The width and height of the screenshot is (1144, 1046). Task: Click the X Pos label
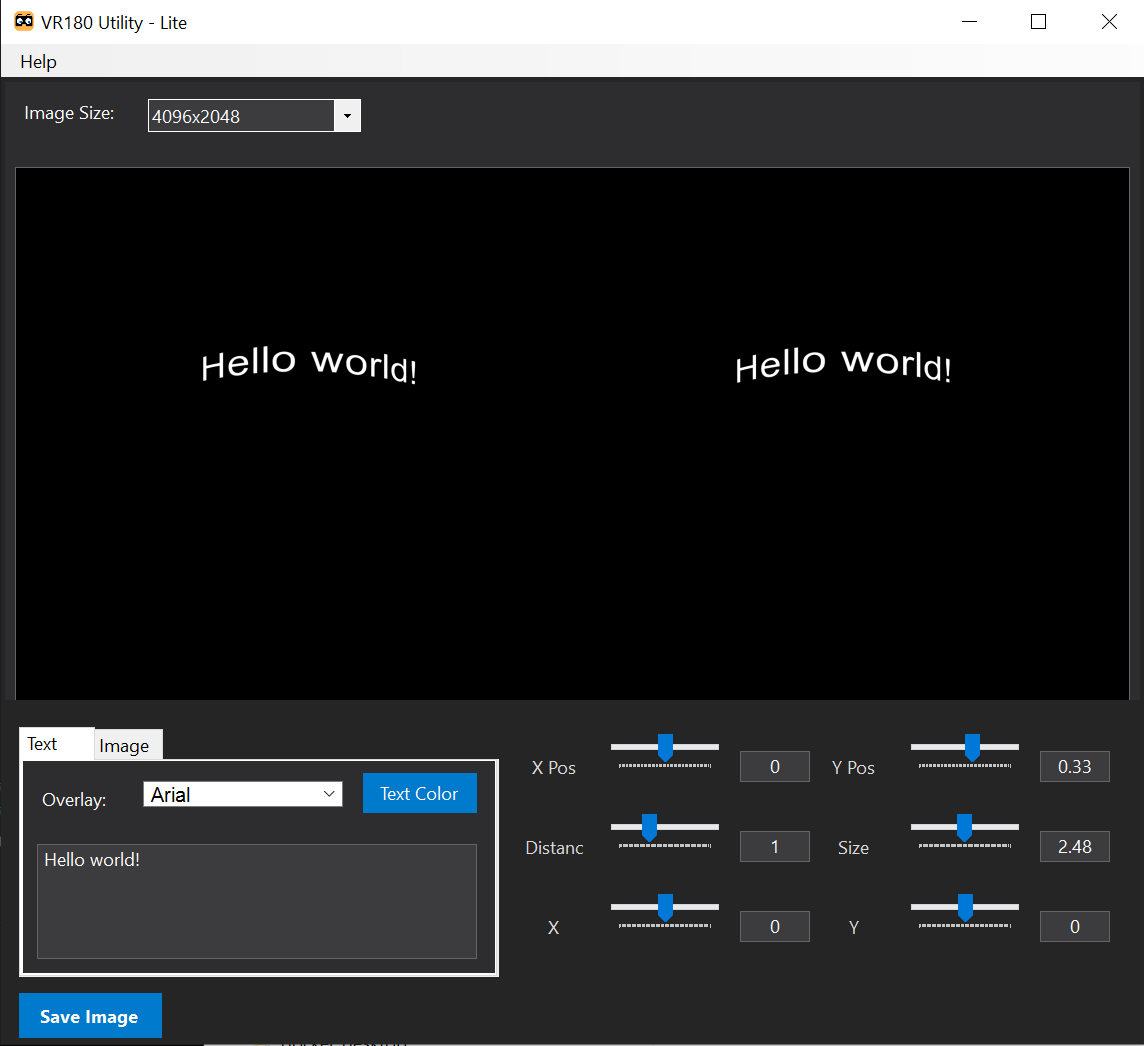tap(554, 767)
